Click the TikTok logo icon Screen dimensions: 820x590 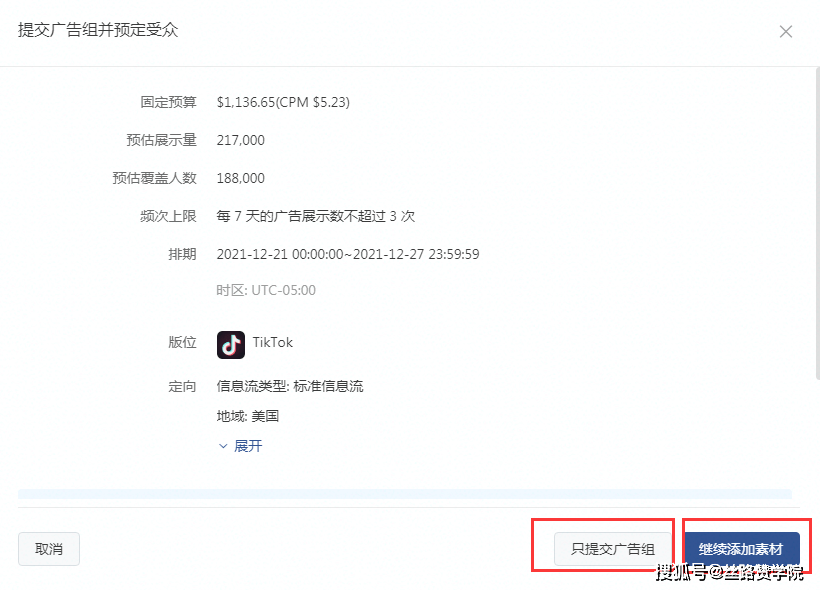click(x=231, y=344)
